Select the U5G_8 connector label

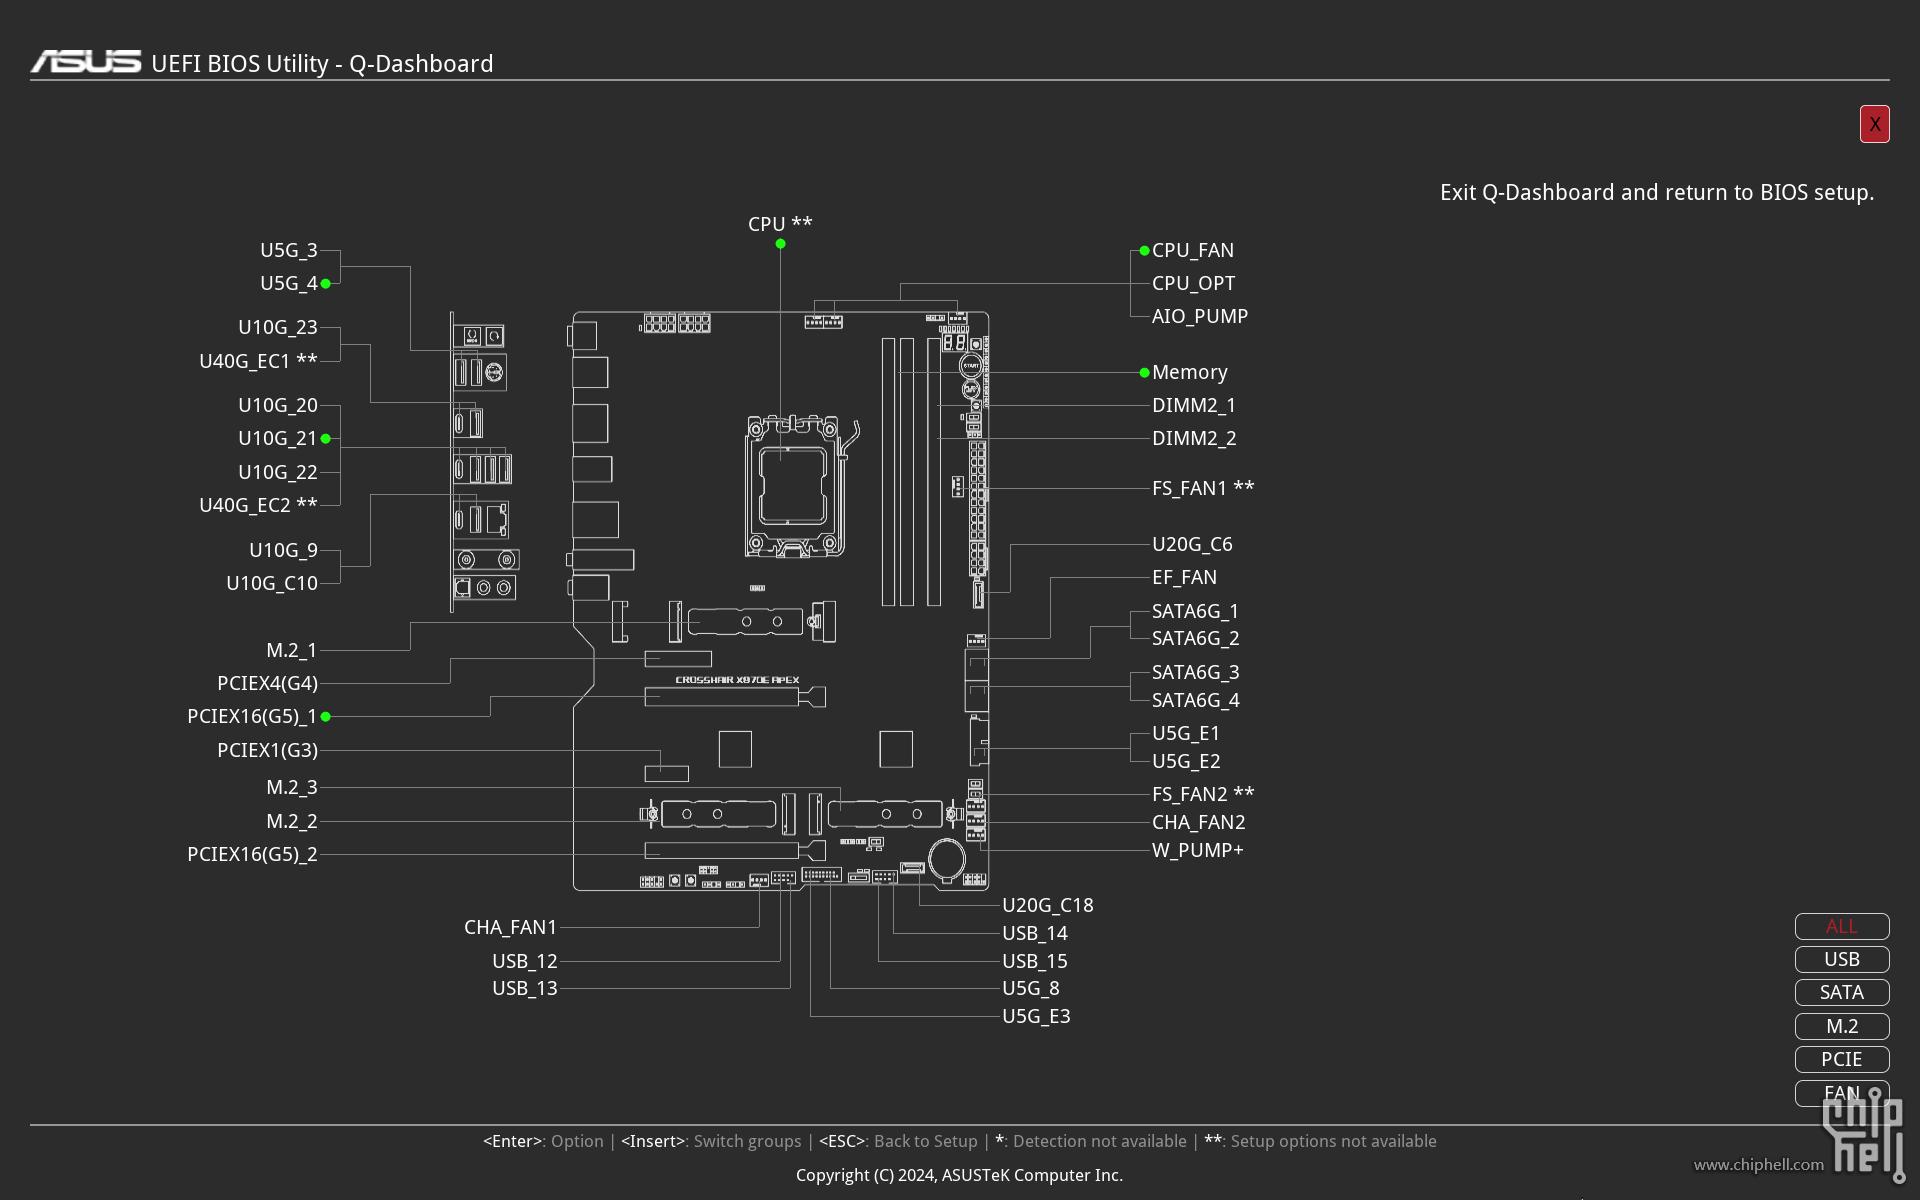(x=1031, y=988)
